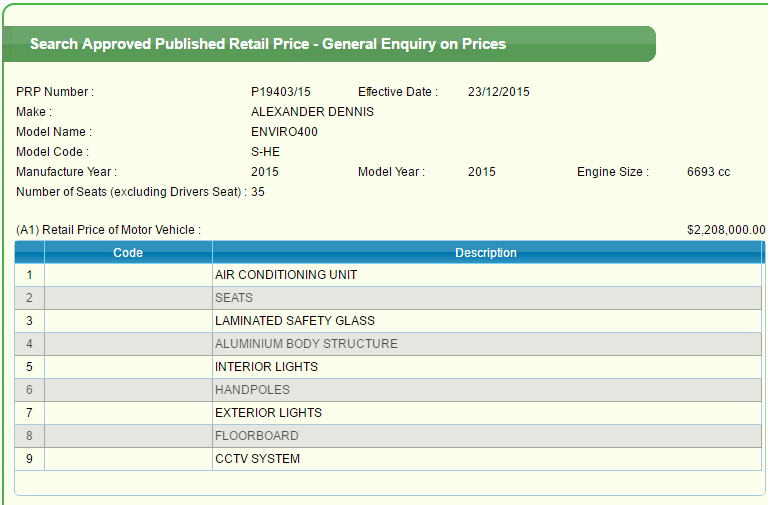Click the effective date 23/12/2015
This screenshot has width=772, height=505.
498,92
